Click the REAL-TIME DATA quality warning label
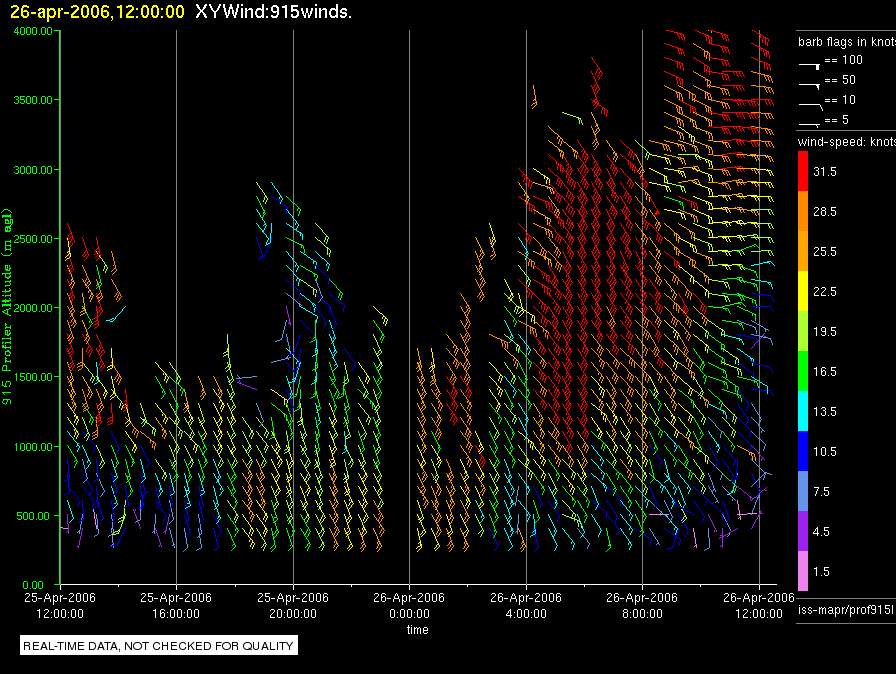The image size is (896, 674). pyautogui.click(x=159, y=646)
